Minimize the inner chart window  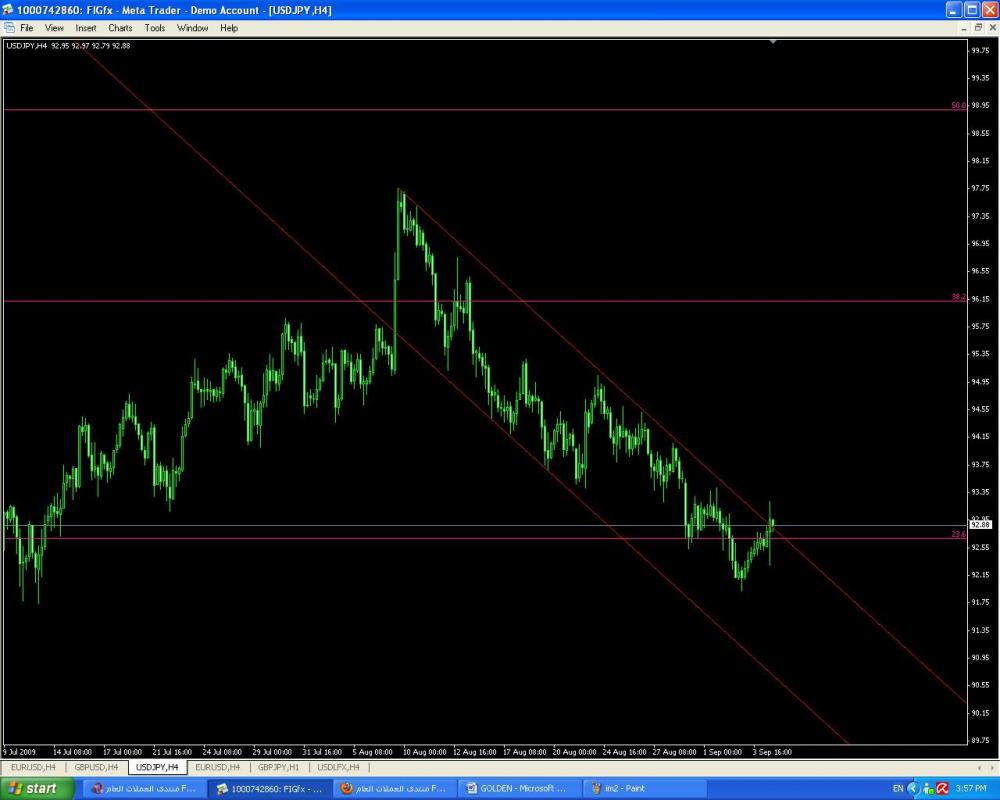pyautogui.click(x=964, y=28)
